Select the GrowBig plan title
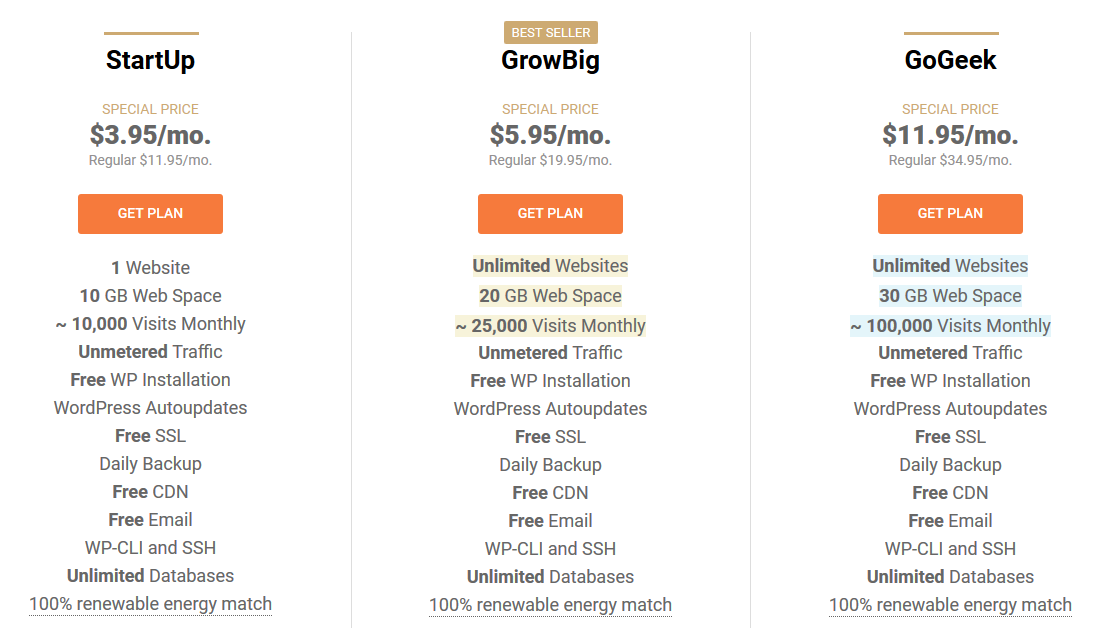1114x628 pixels. click(550, 59)
